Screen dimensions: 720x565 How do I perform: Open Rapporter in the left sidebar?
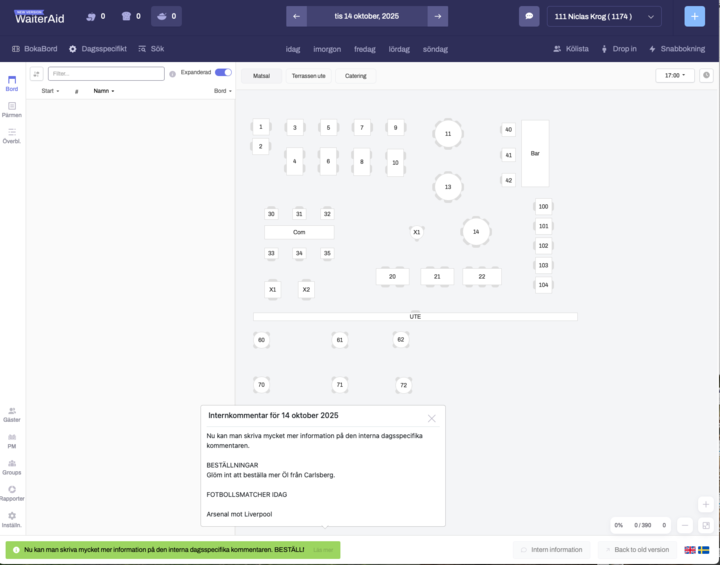click(x=12, y=492)
